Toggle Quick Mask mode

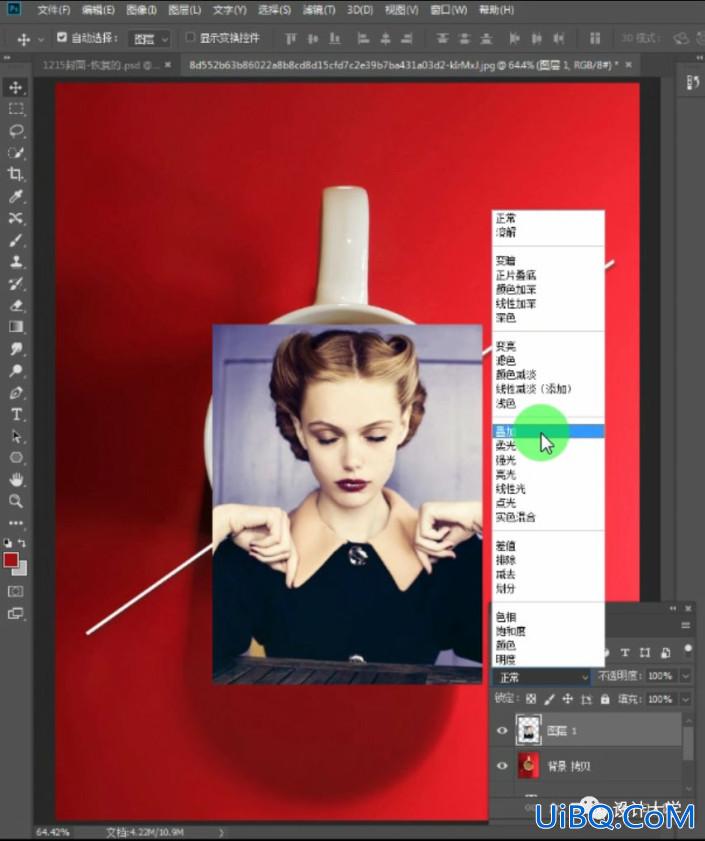coord(16,591)
